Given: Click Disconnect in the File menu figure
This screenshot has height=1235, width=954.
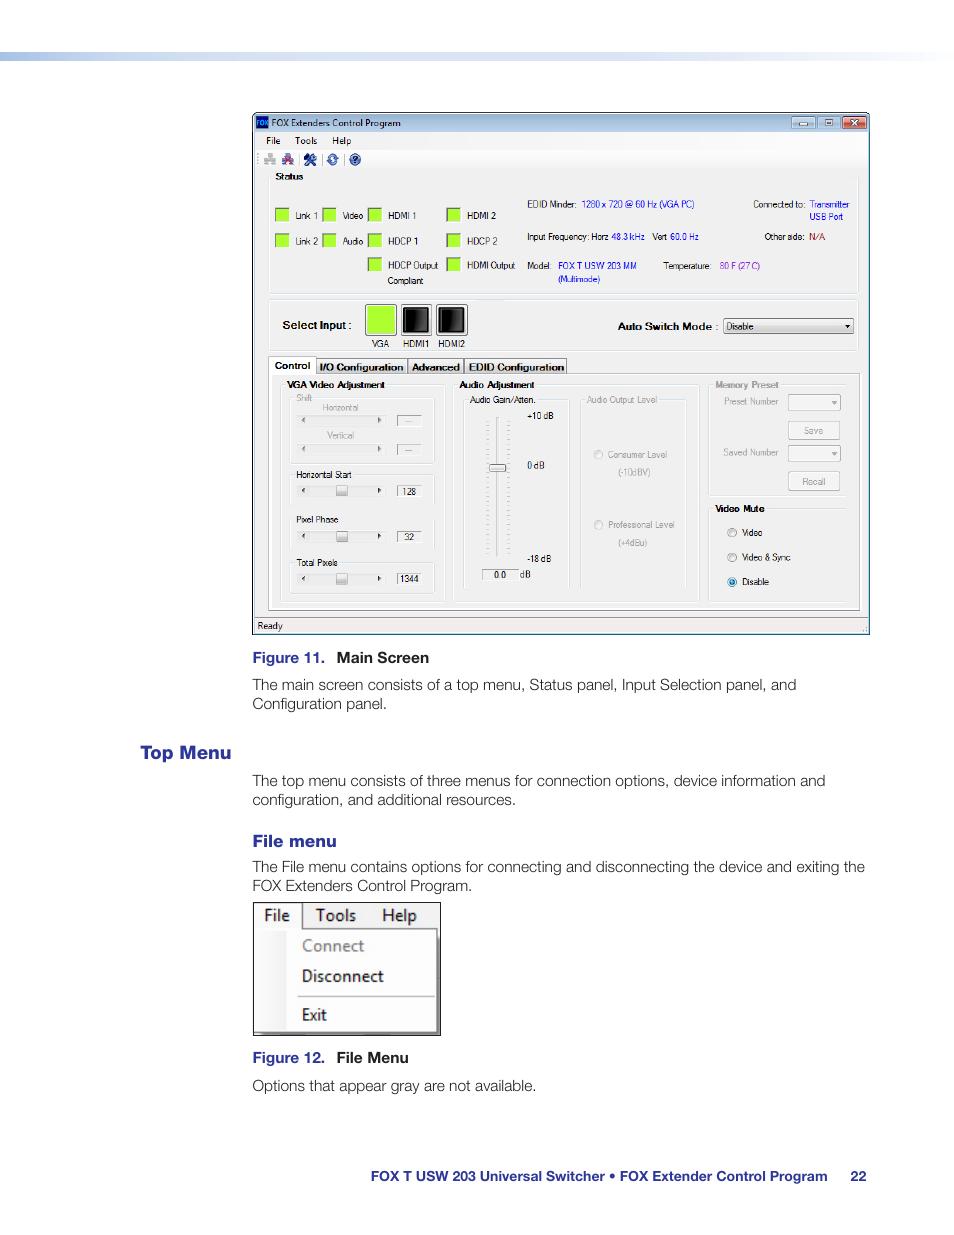Looking at the screenshot, I should coord(343,976).
